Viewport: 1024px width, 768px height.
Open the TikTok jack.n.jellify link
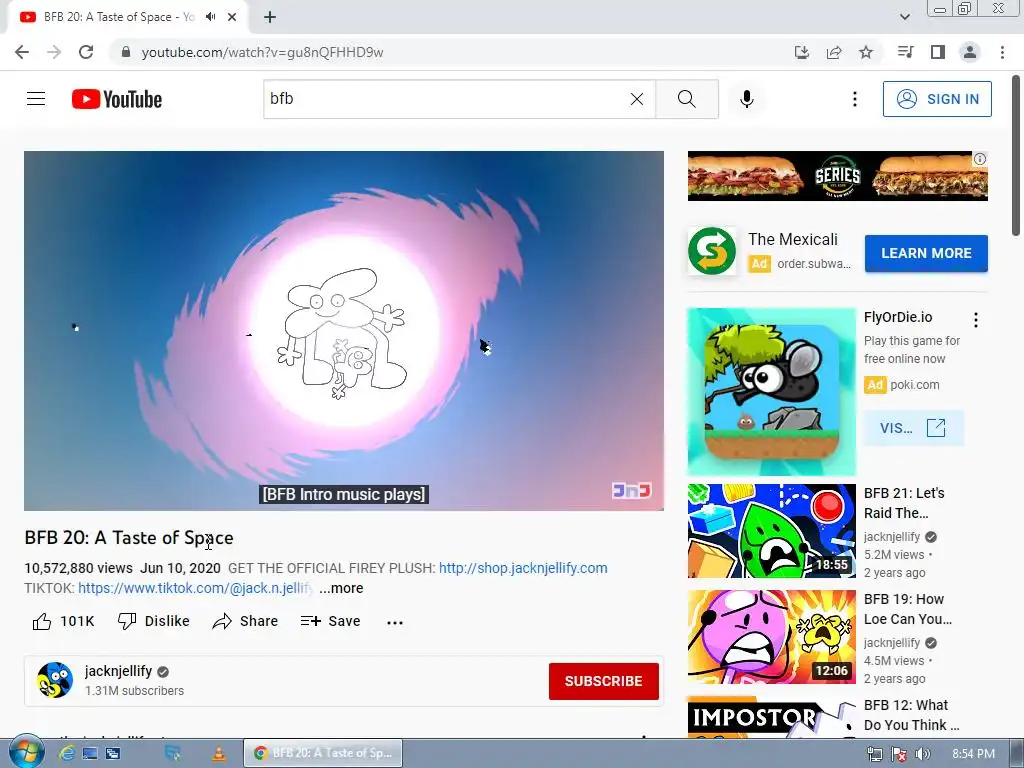pyautogui.click(x=195, y=588)
